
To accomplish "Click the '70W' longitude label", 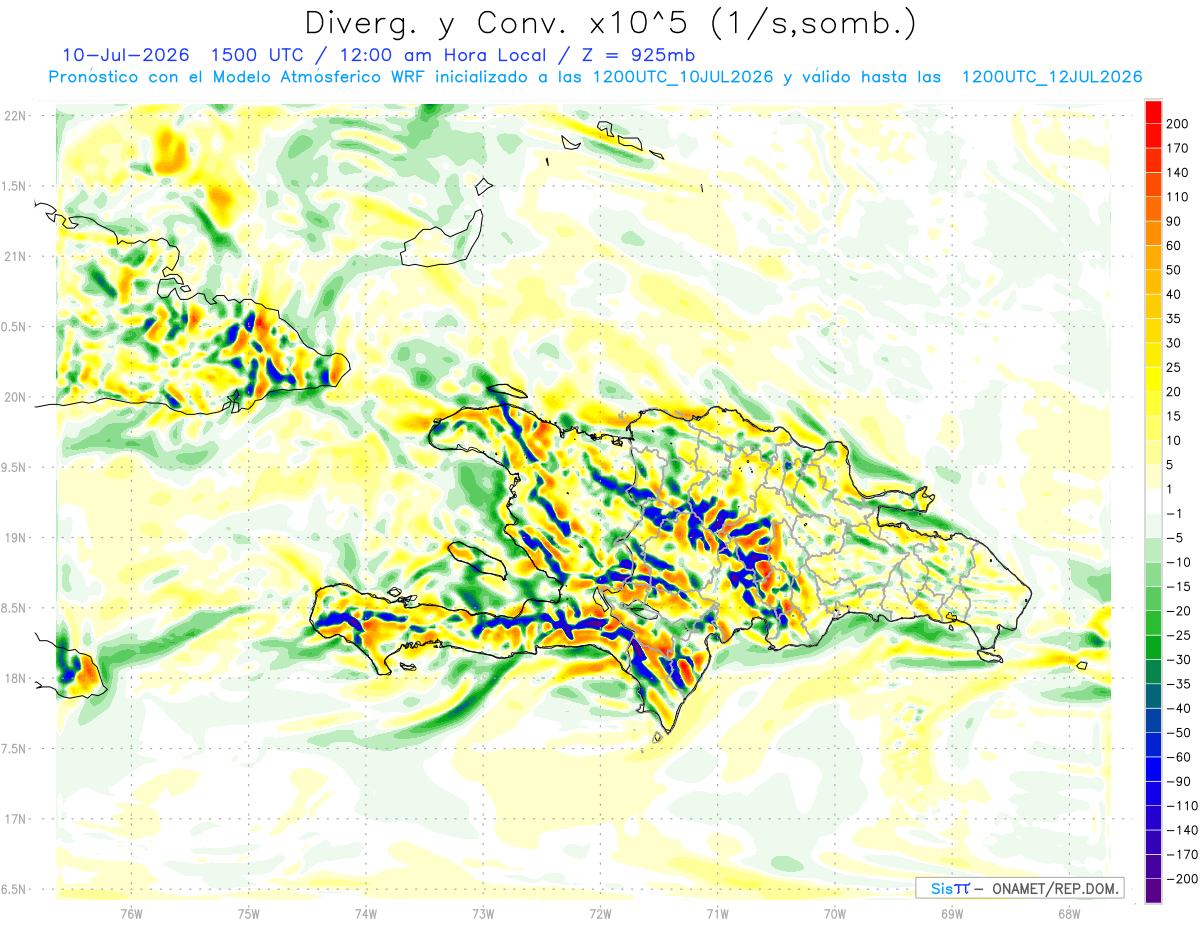I will point(834,913).
